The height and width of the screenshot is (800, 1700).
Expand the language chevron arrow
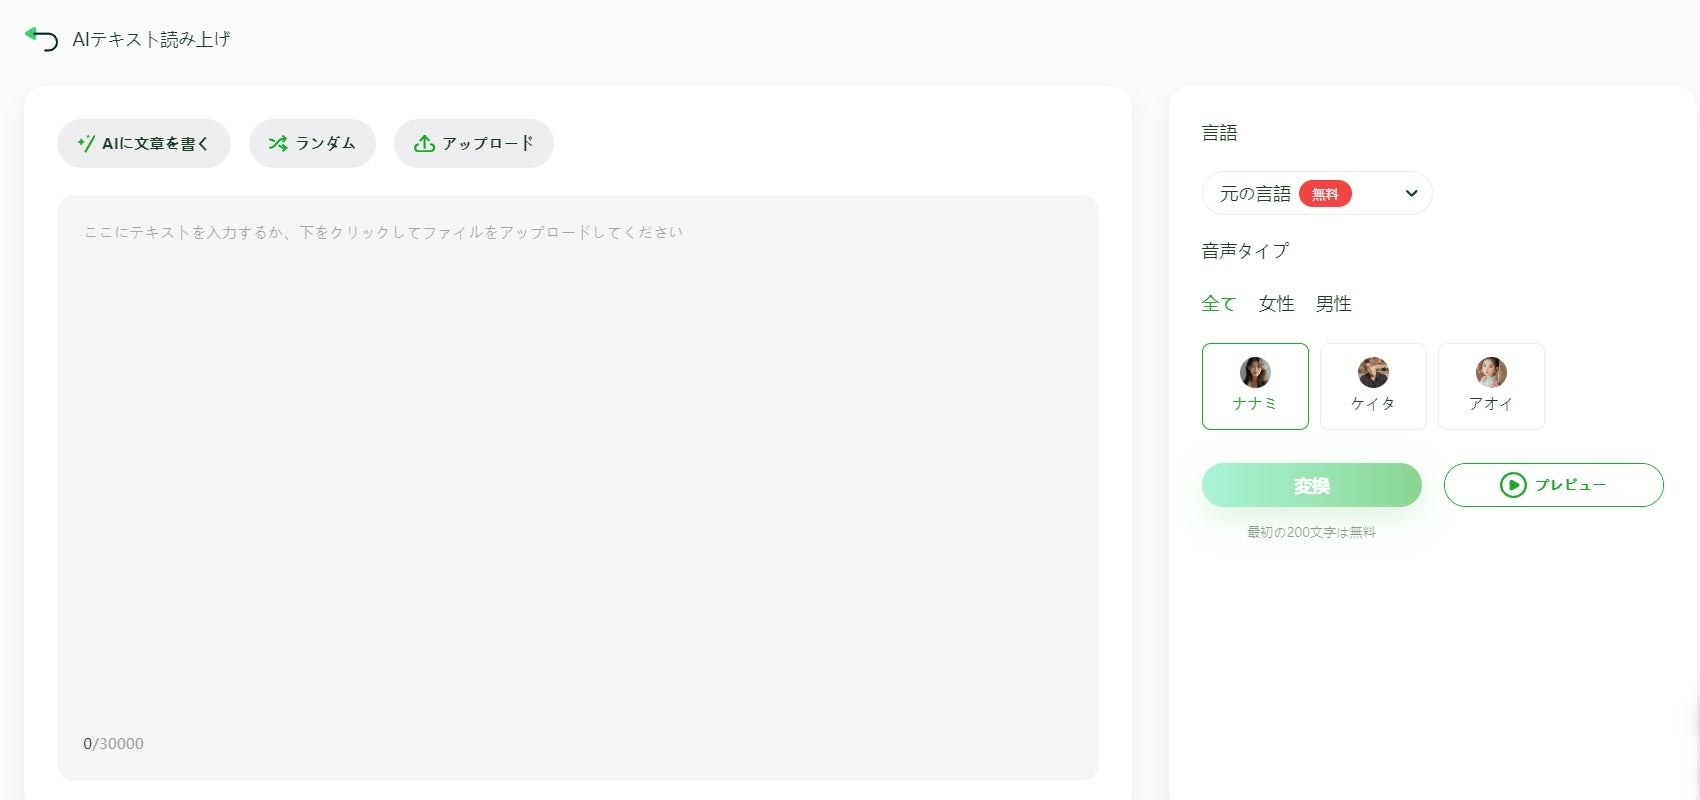click(x=1411, y=193)
